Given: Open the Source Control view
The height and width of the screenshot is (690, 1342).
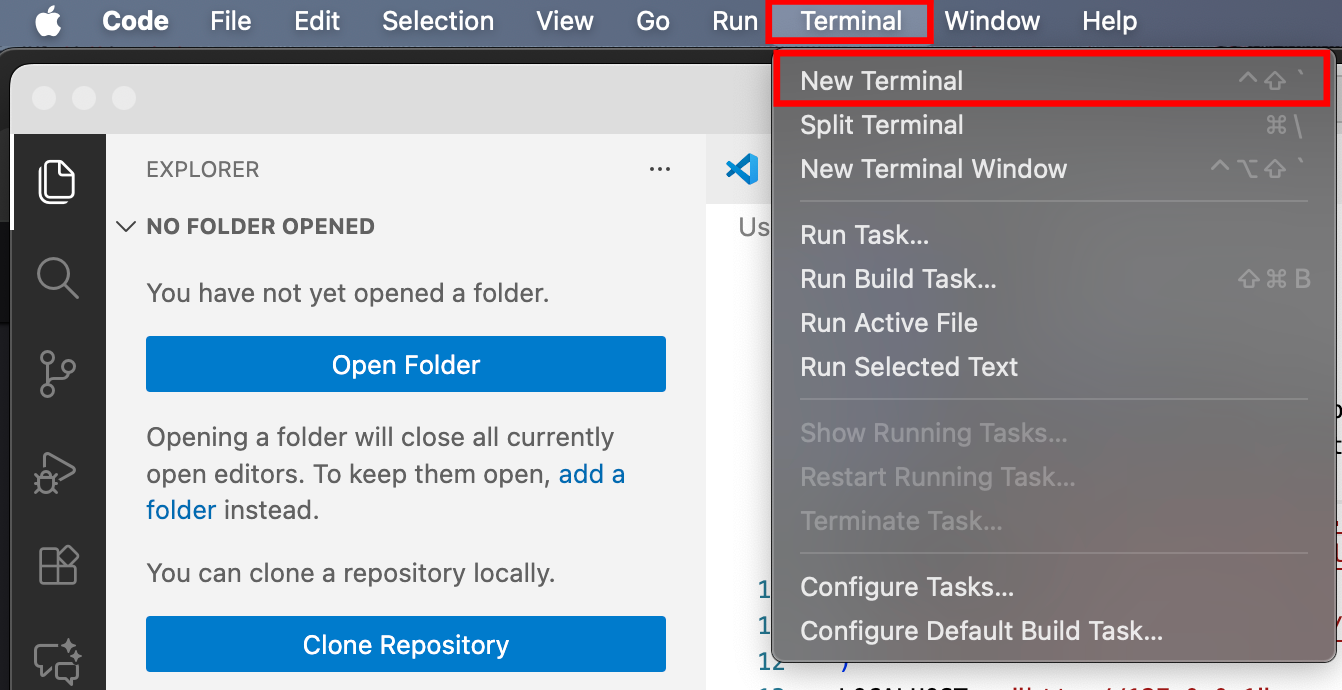Looking at the screenshot, I should 59,375.
